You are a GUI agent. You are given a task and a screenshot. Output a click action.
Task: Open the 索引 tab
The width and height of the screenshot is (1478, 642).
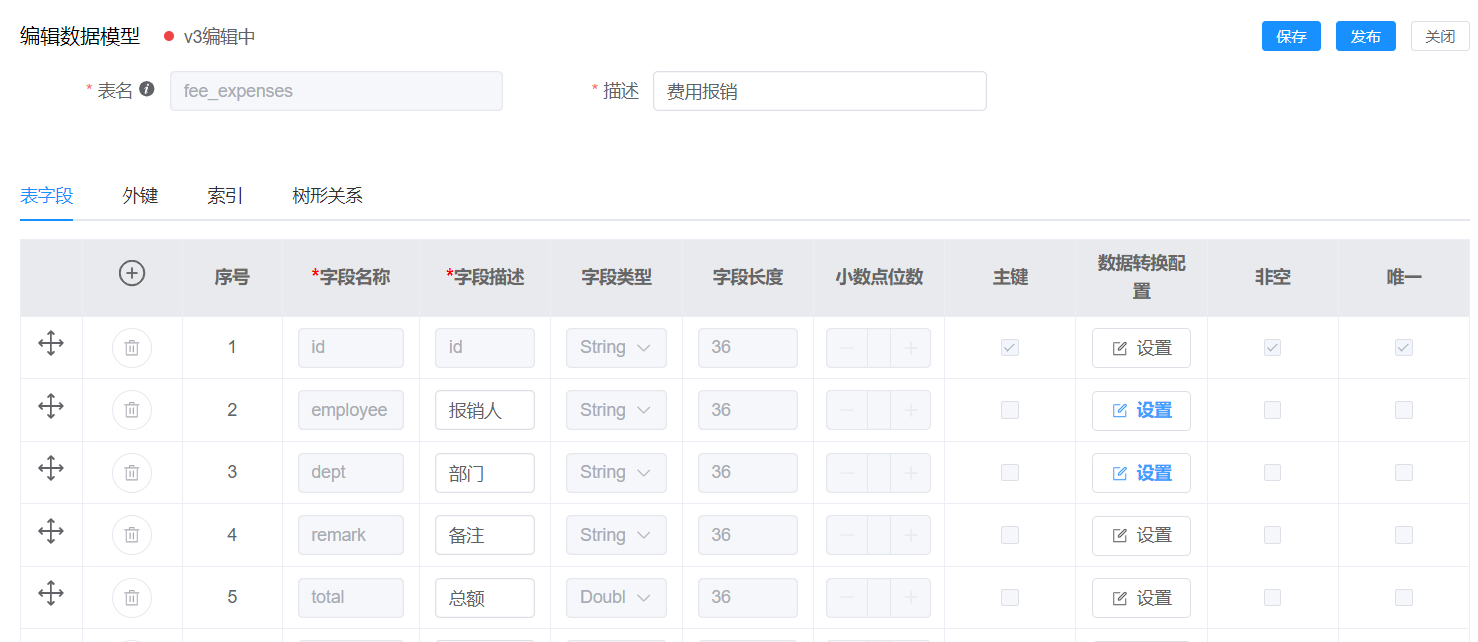click(225, 196)
